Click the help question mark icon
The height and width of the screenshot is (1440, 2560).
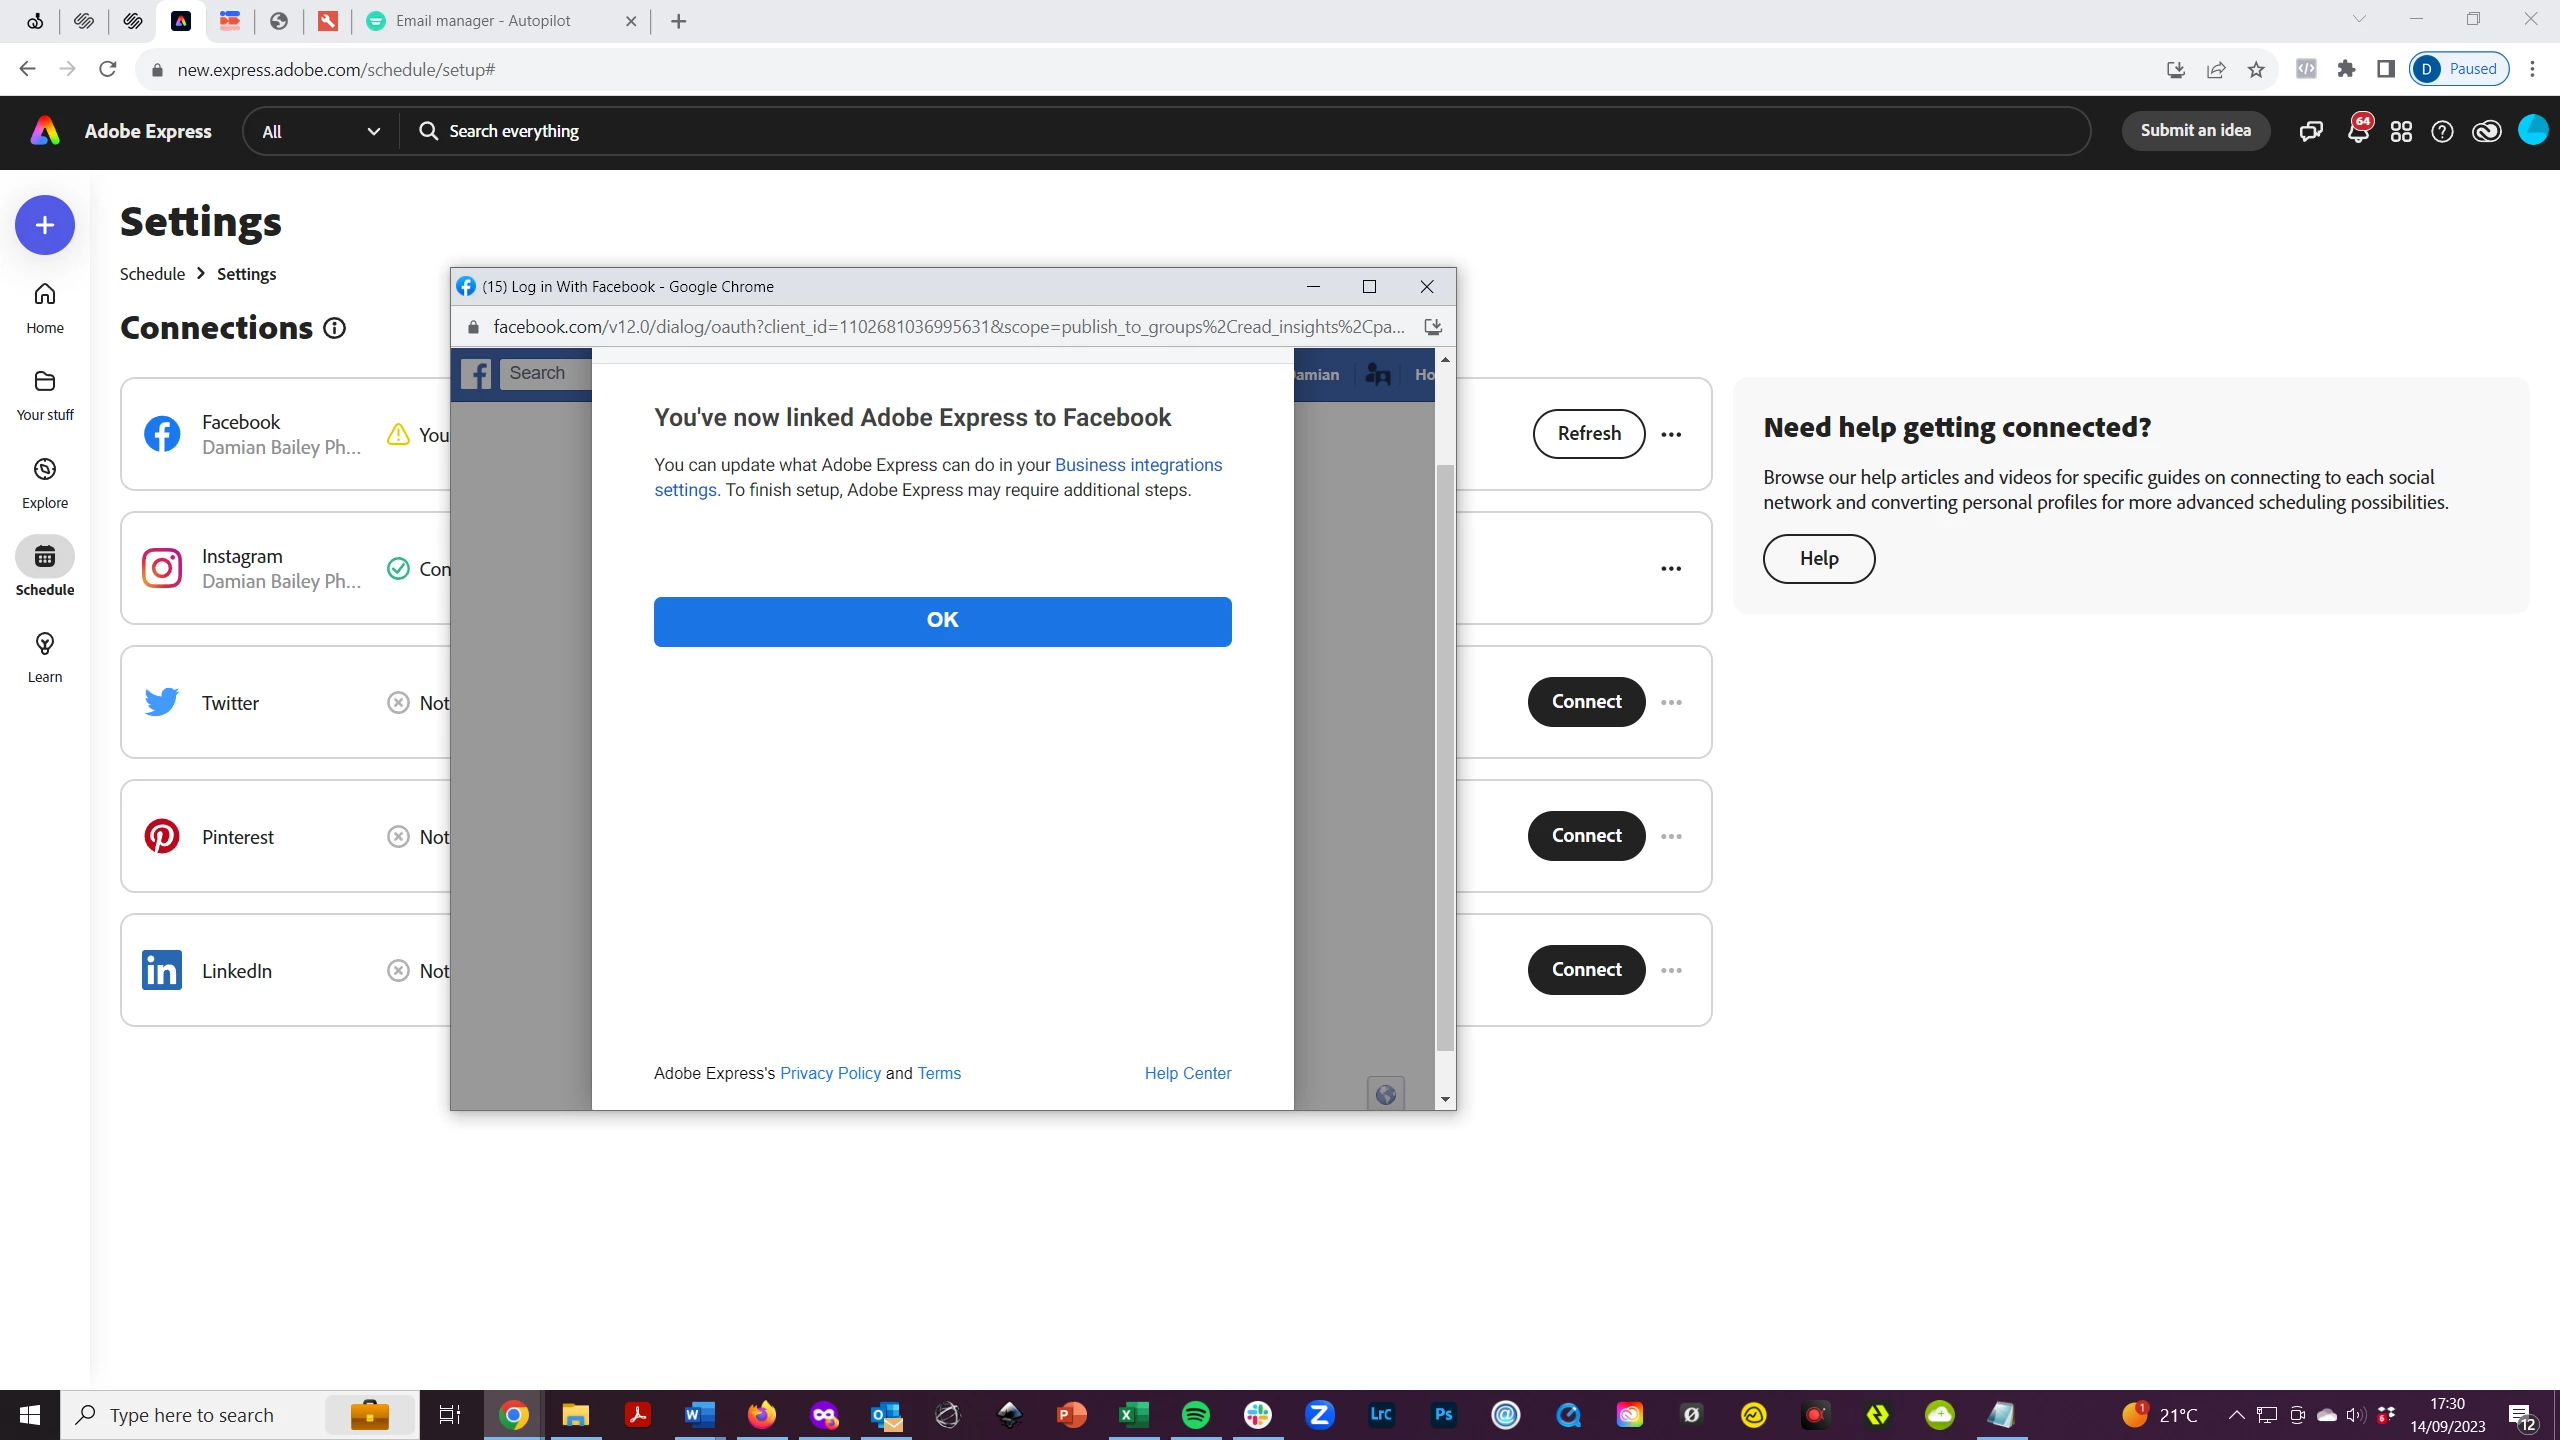click(2442, 131)
